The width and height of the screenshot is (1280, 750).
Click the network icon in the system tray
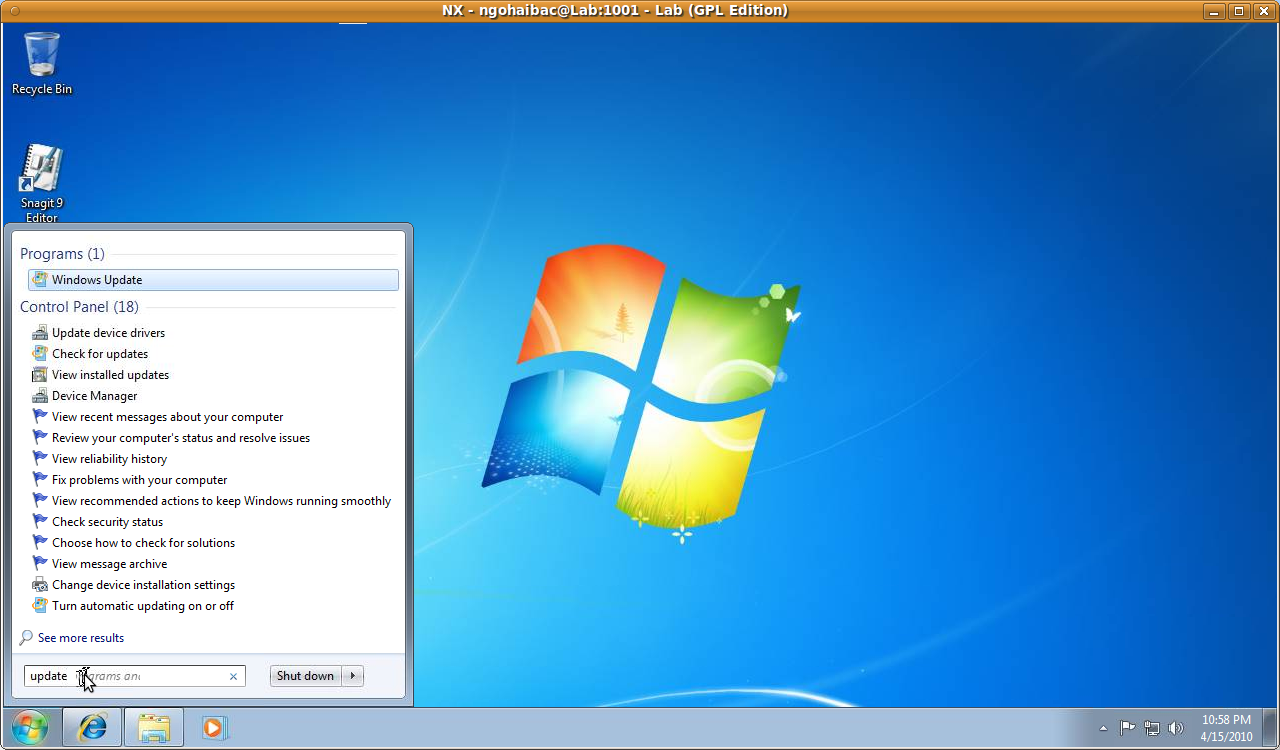[1152, 728]
